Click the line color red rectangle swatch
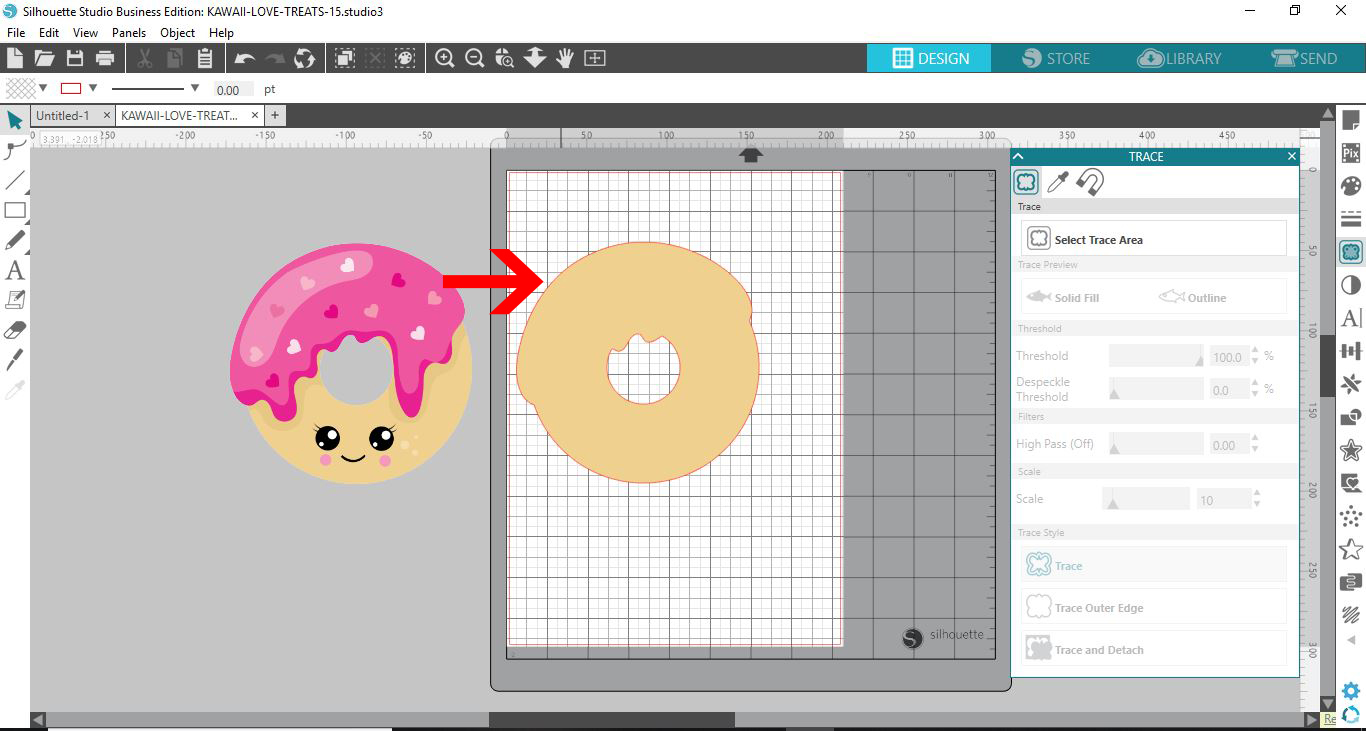This screenshot has width=1366, height=731. (71, 88)
